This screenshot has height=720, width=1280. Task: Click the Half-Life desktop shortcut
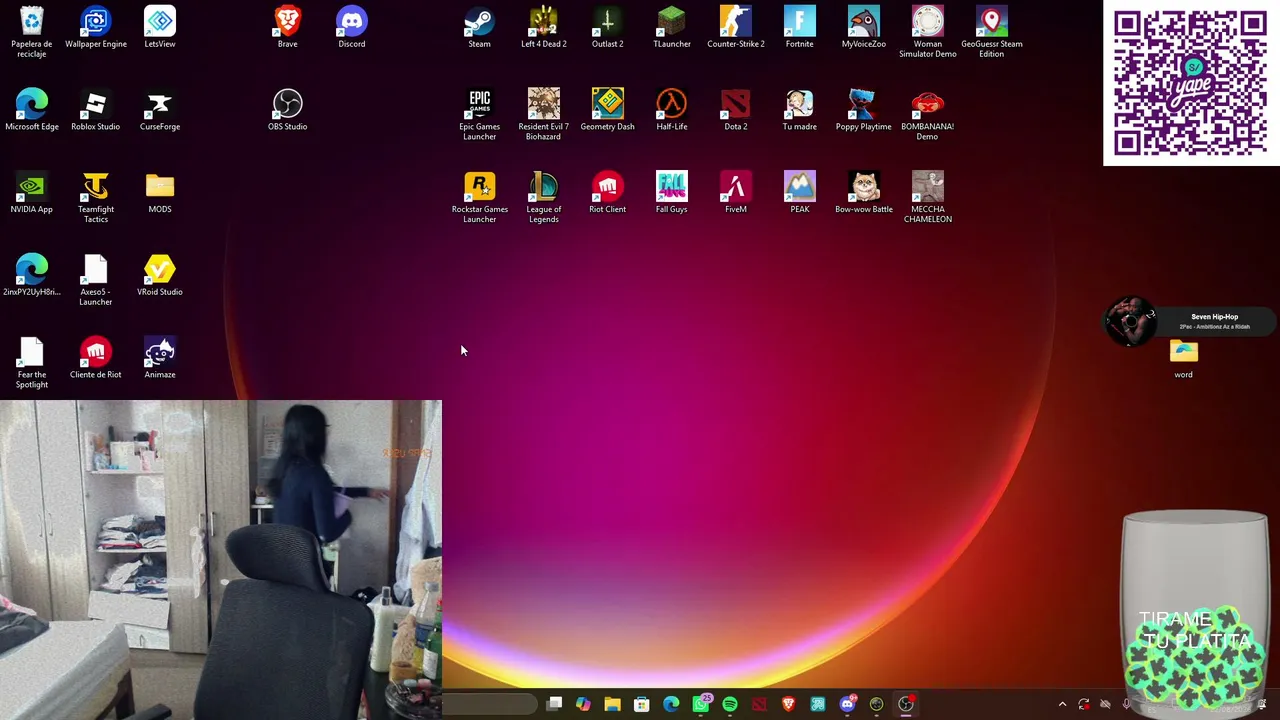672,110
